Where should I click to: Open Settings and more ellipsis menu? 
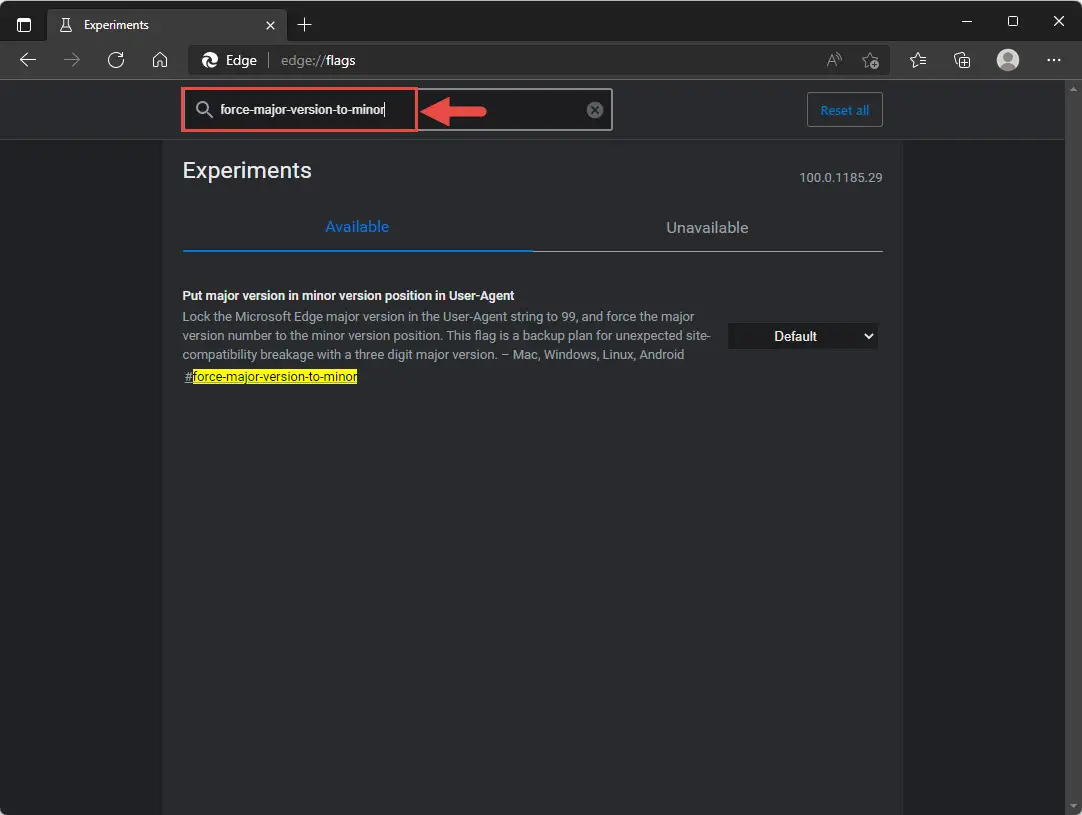(x=1053, y=60)
